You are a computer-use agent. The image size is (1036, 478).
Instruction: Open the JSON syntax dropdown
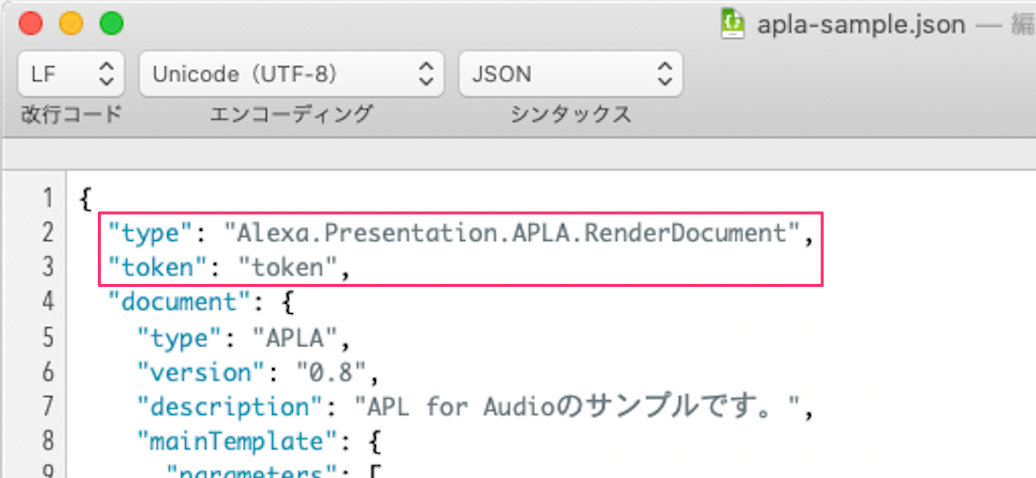pyautogui.click(x=571, y=74)
